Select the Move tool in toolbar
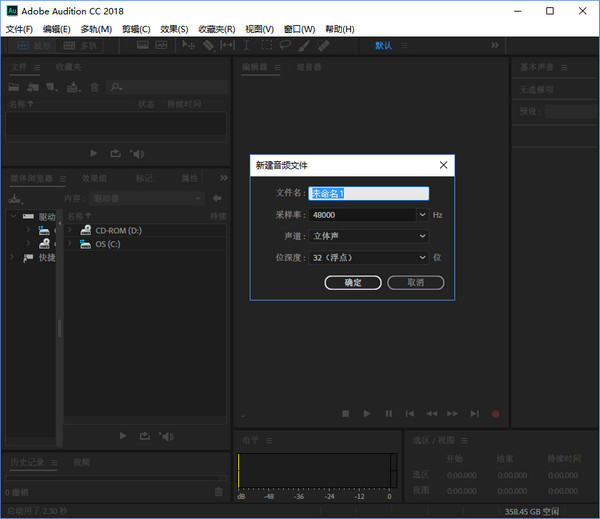The image size is (600, 519). click(188, 46)
